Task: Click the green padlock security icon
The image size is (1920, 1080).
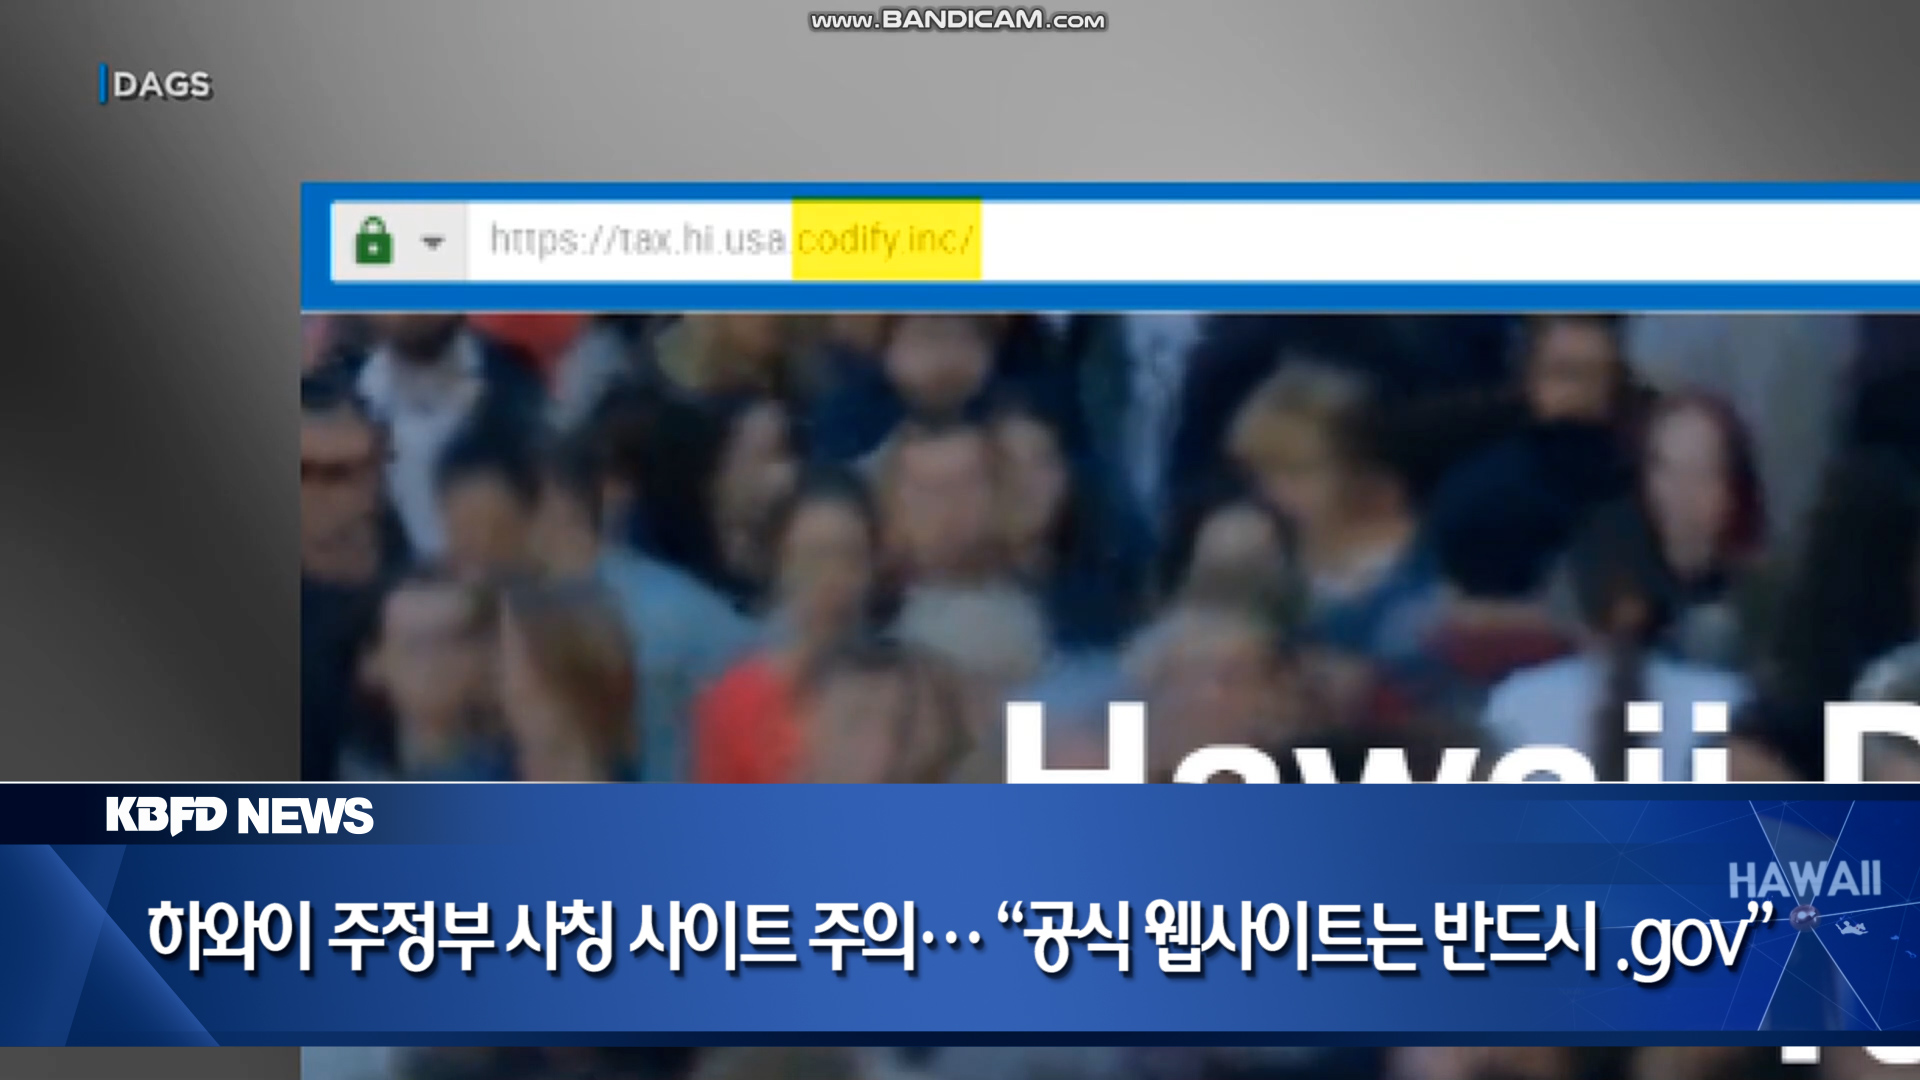Action: (373, 241)
